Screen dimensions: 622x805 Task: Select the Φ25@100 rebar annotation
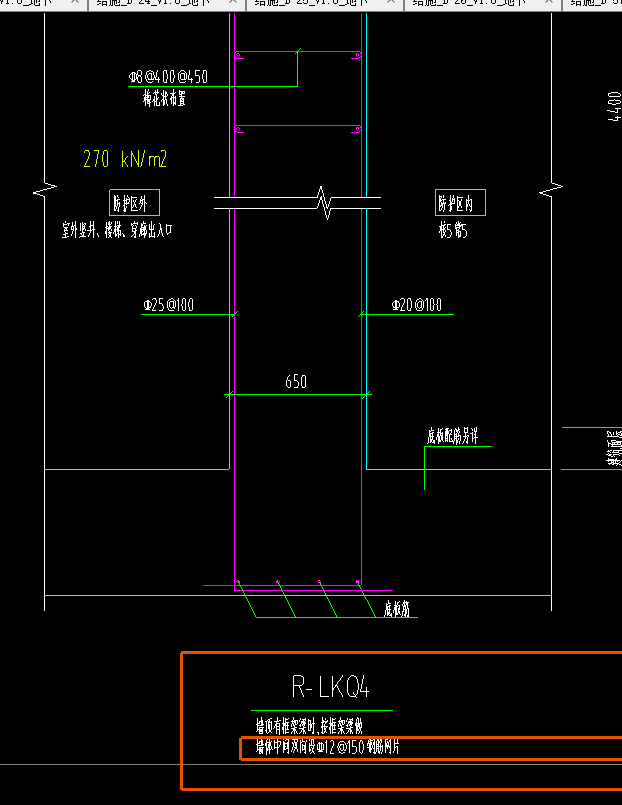point(169,305)
